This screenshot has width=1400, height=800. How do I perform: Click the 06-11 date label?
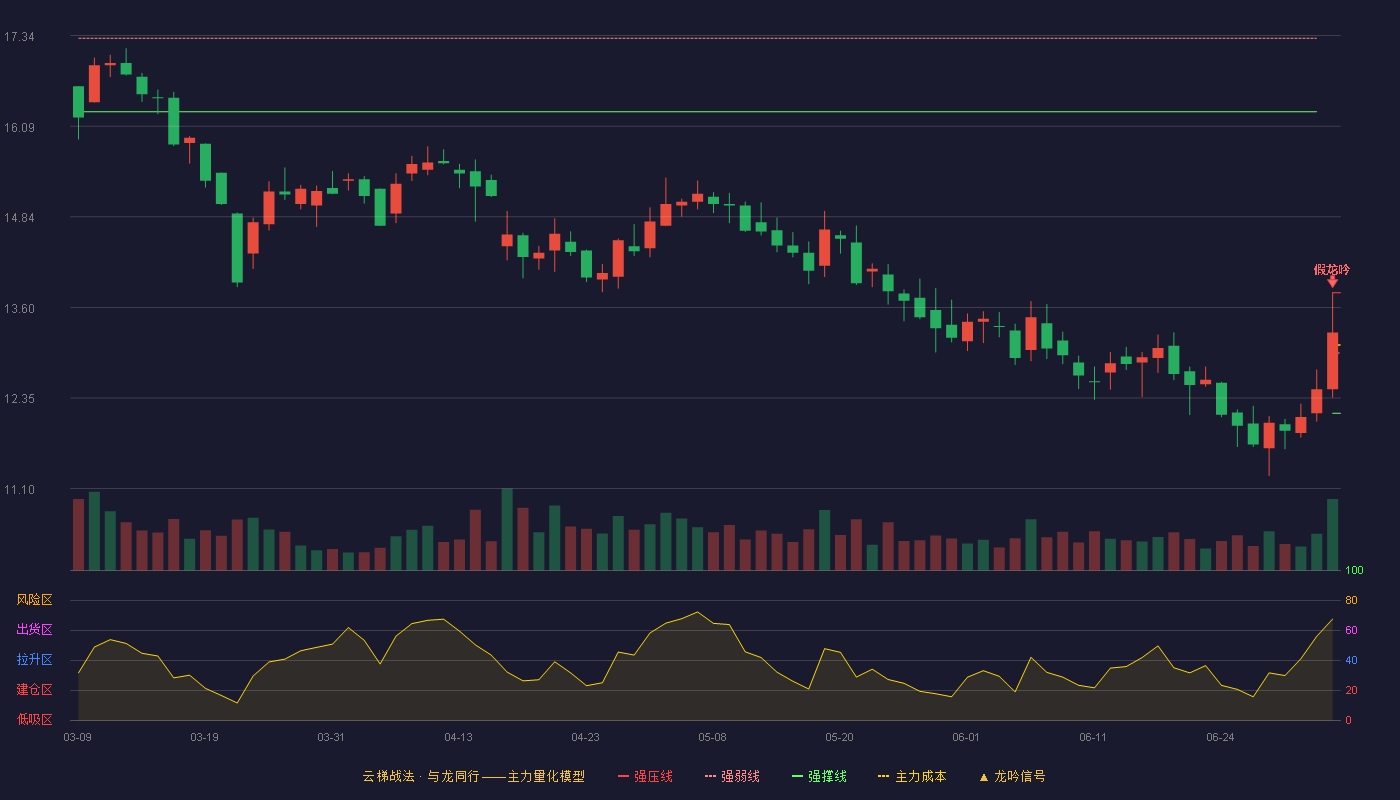coord(1093,737)
